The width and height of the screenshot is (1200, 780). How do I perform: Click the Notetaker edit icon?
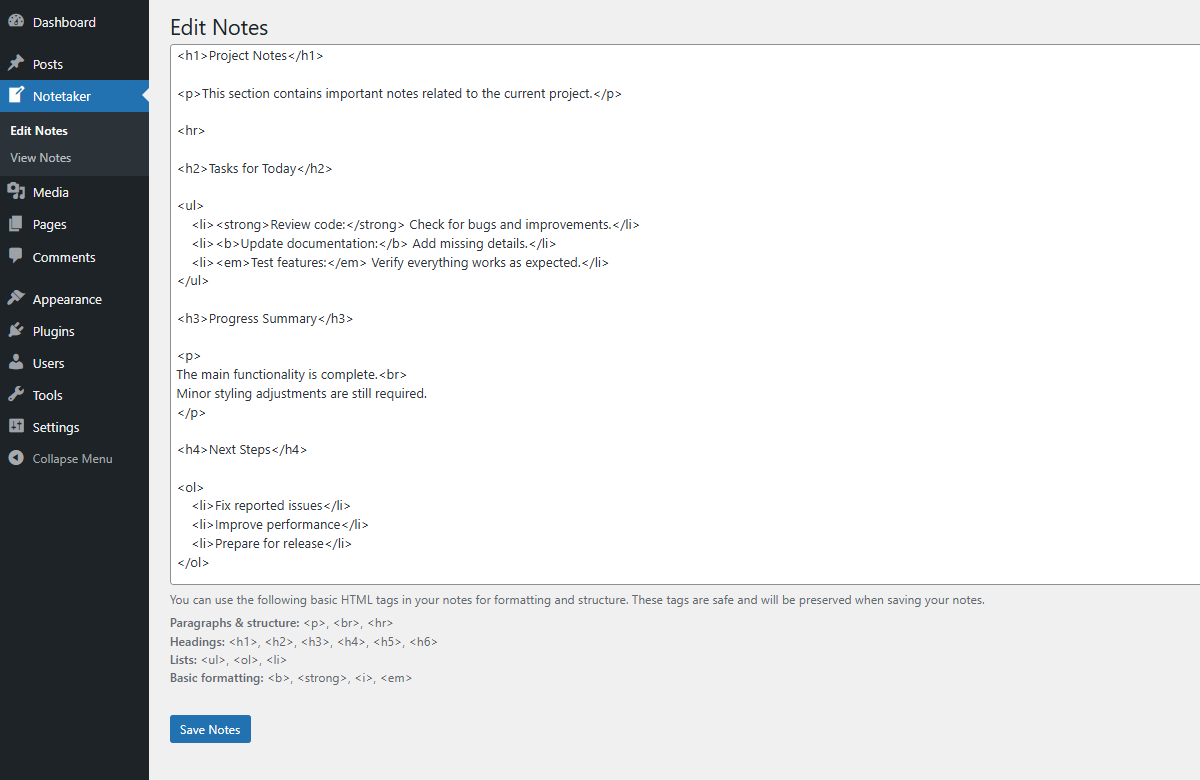click(16, 96)
